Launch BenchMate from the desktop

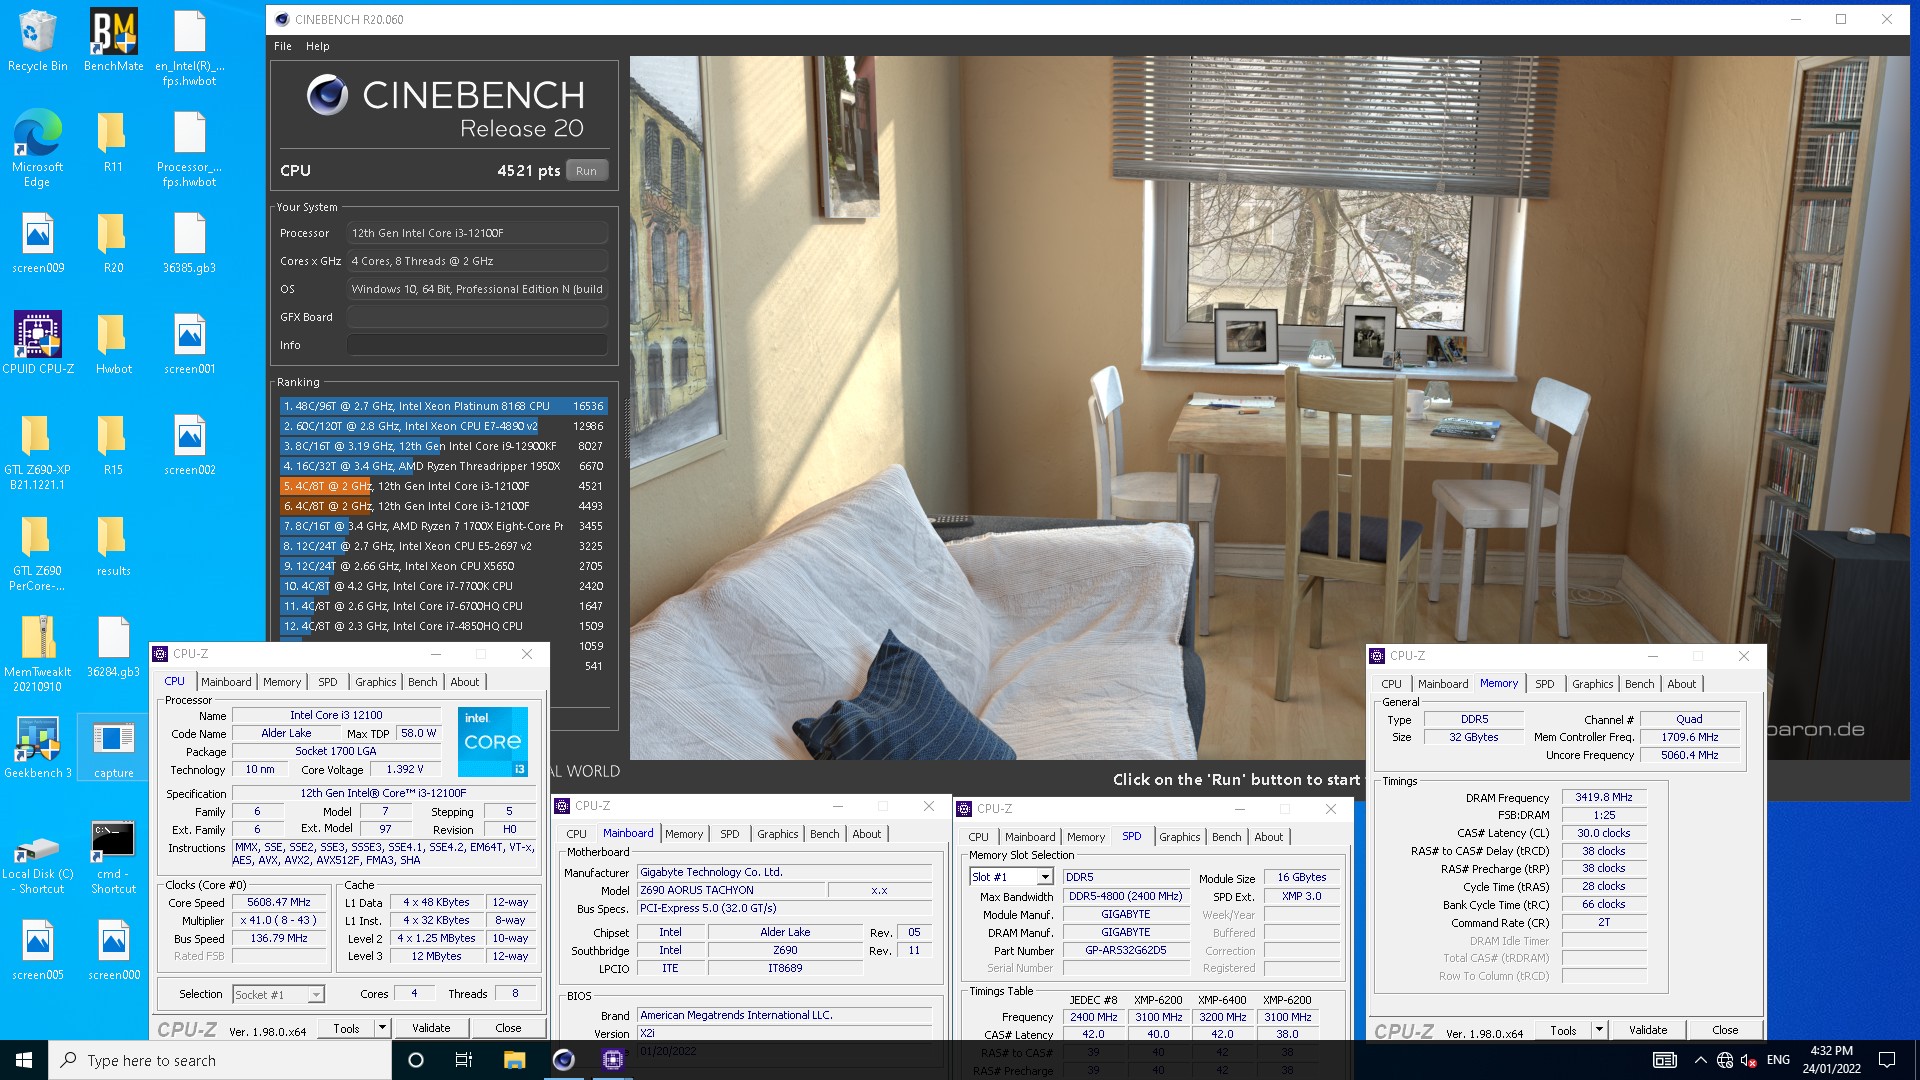coord(113,40)
